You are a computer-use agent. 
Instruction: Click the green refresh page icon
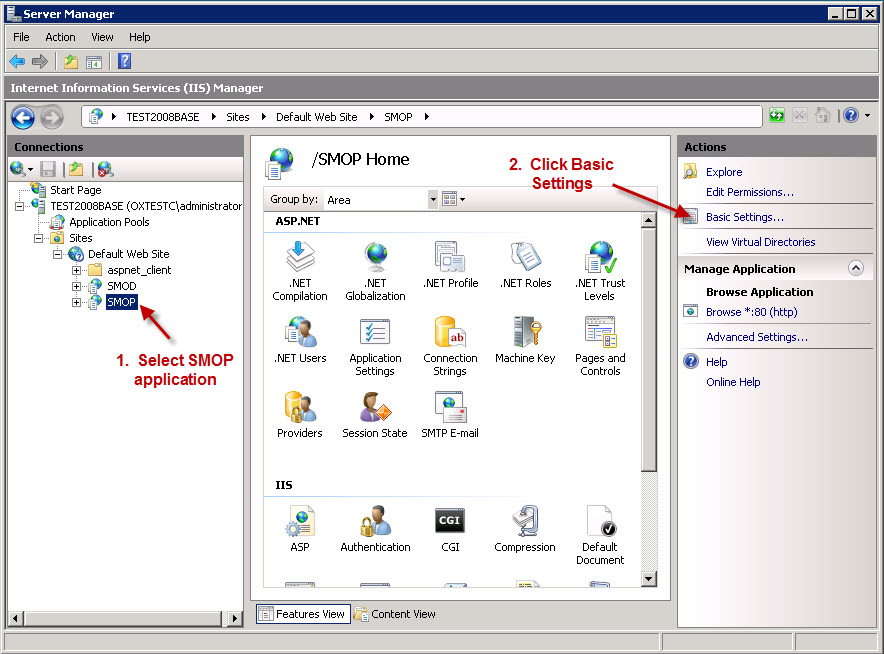tap(777, 116)
